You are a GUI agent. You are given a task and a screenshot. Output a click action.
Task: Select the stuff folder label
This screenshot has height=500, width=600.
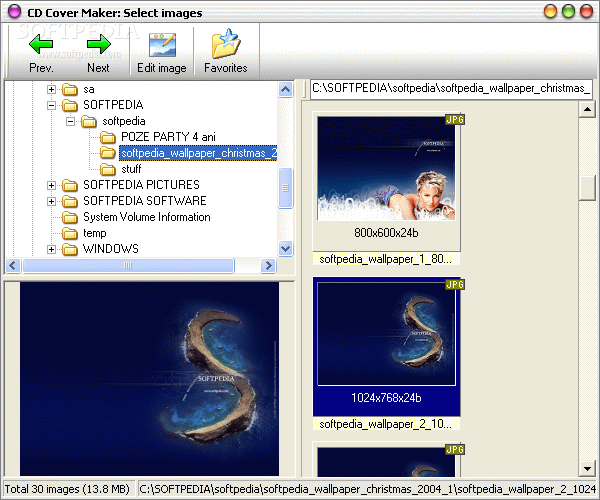click(x=131, y=169)
